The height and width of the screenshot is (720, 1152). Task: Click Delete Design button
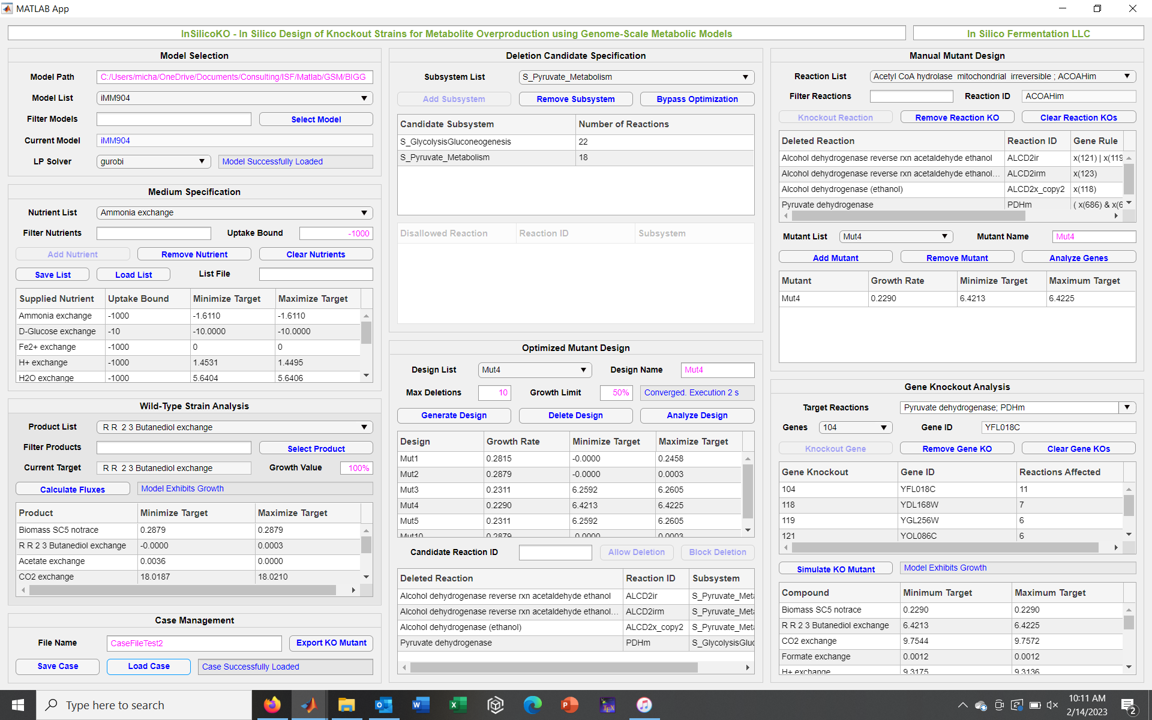[x=575, y=415]
